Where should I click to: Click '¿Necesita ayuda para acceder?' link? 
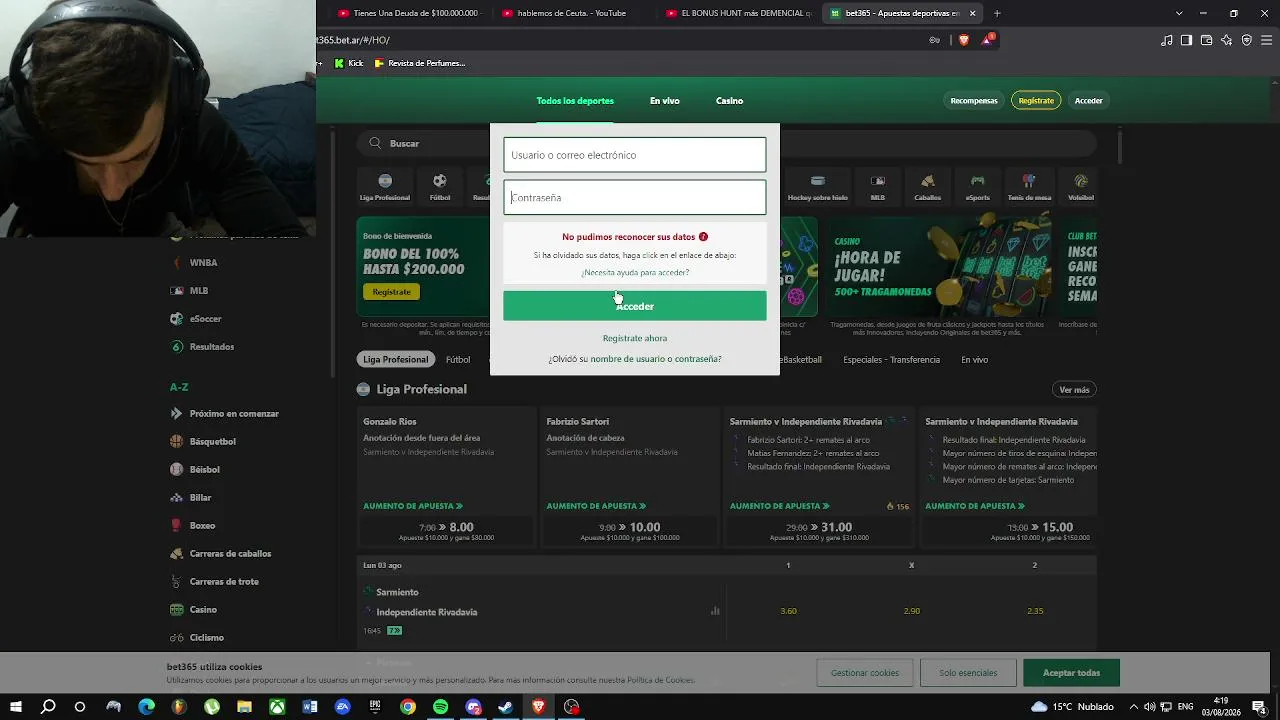(x=635, y=273)
